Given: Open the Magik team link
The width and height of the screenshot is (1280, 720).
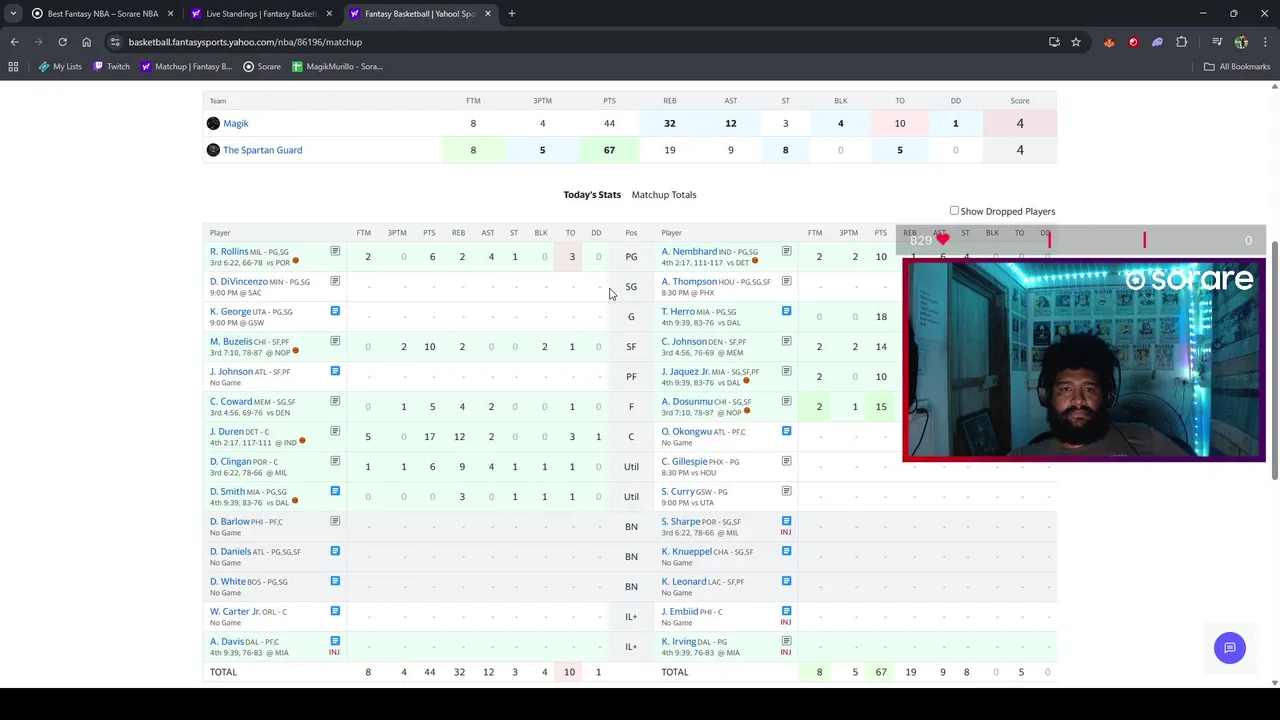Looking at the screenshot, I should 236,123.
